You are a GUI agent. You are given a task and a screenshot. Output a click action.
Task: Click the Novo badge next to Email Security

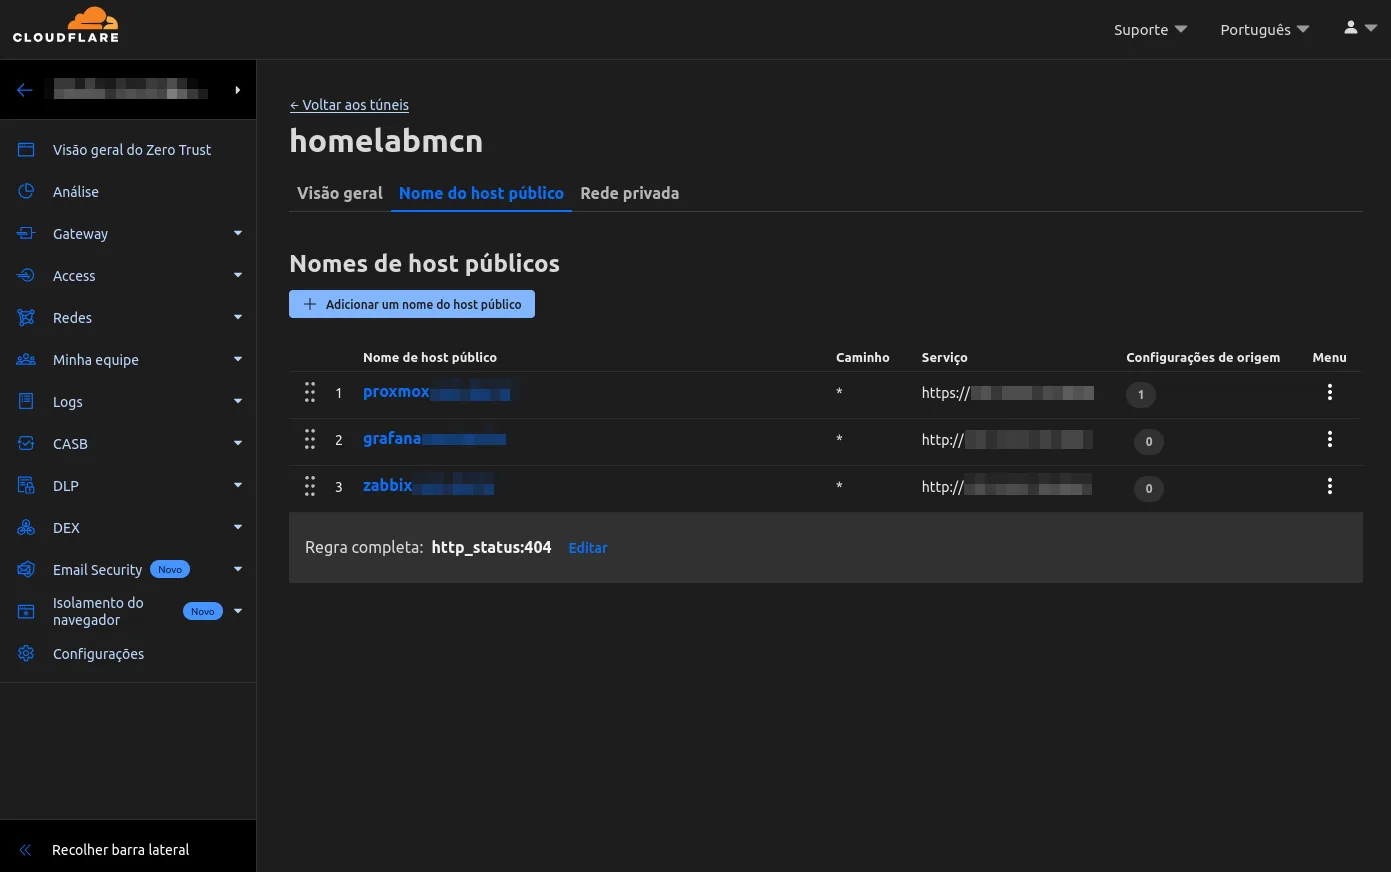[x=170, y=569]
